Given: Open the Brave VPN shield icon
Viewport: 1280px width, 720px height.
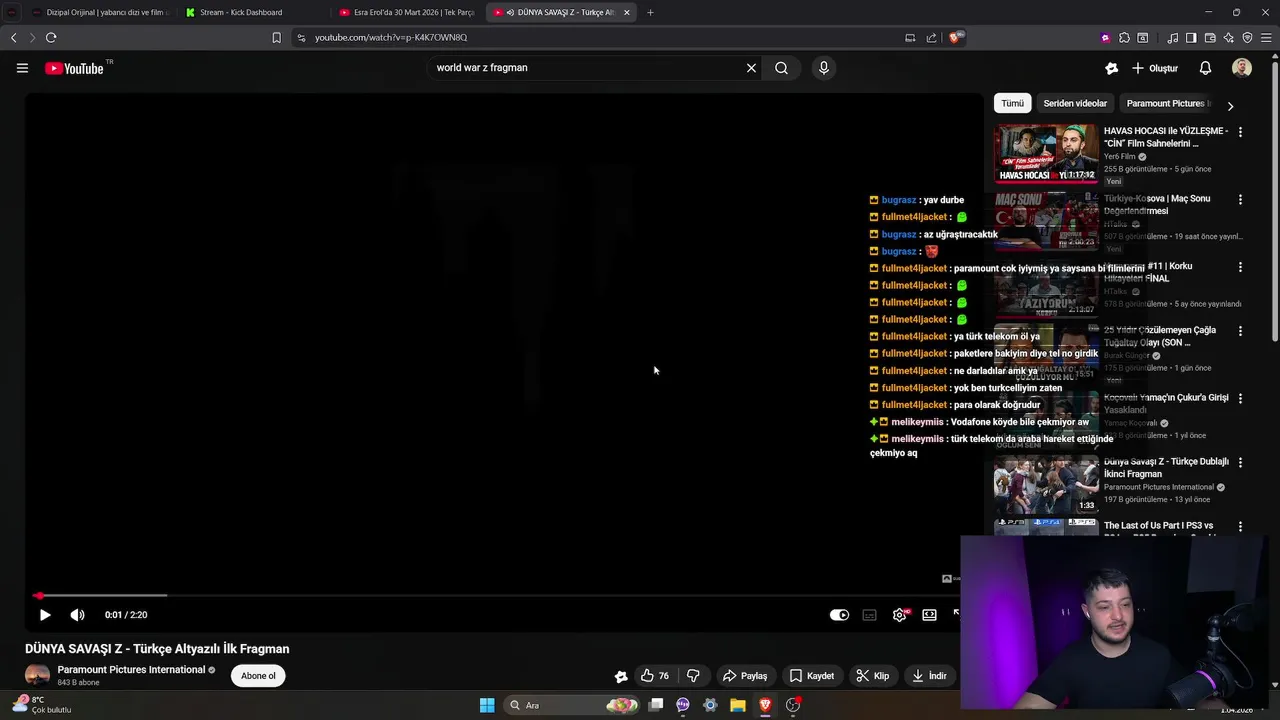Looking at the screenshot, I should coord(1247,38).
